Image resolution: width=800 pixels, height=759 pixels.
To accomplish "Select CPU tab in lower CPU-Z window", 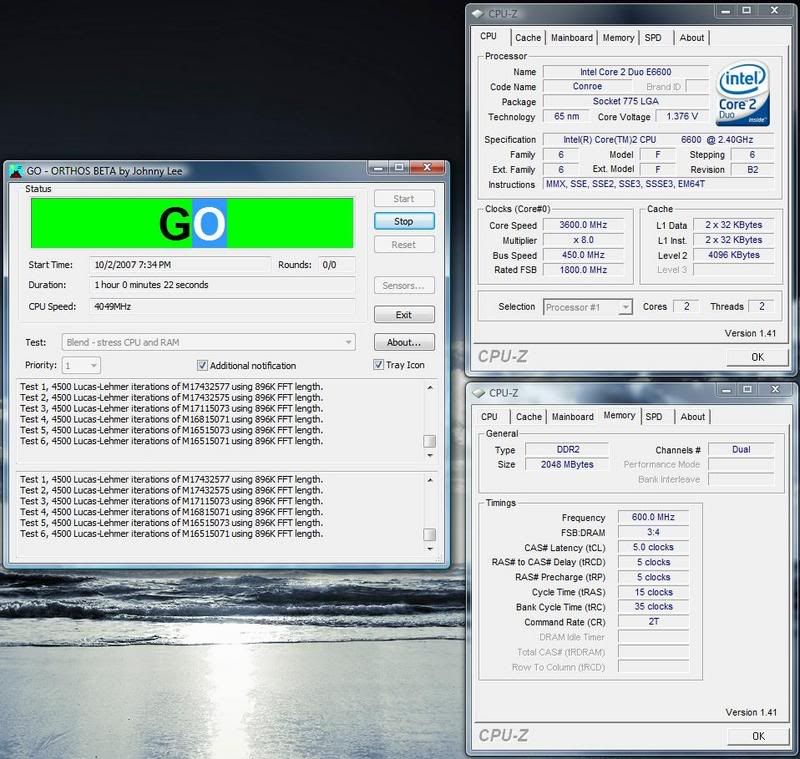I will (489, 417).
